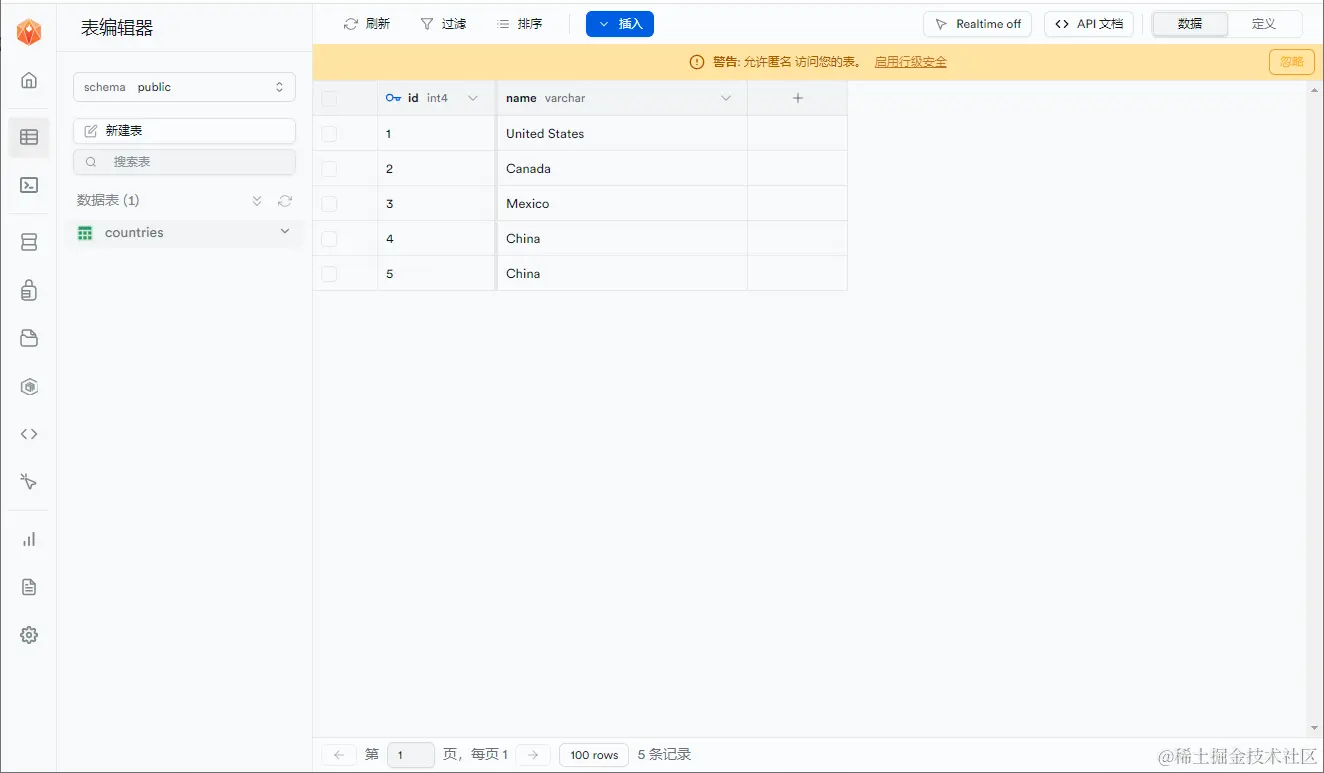Check the row checkbox for Canada
Viewport: 1324px width, 773px height.
329,168
